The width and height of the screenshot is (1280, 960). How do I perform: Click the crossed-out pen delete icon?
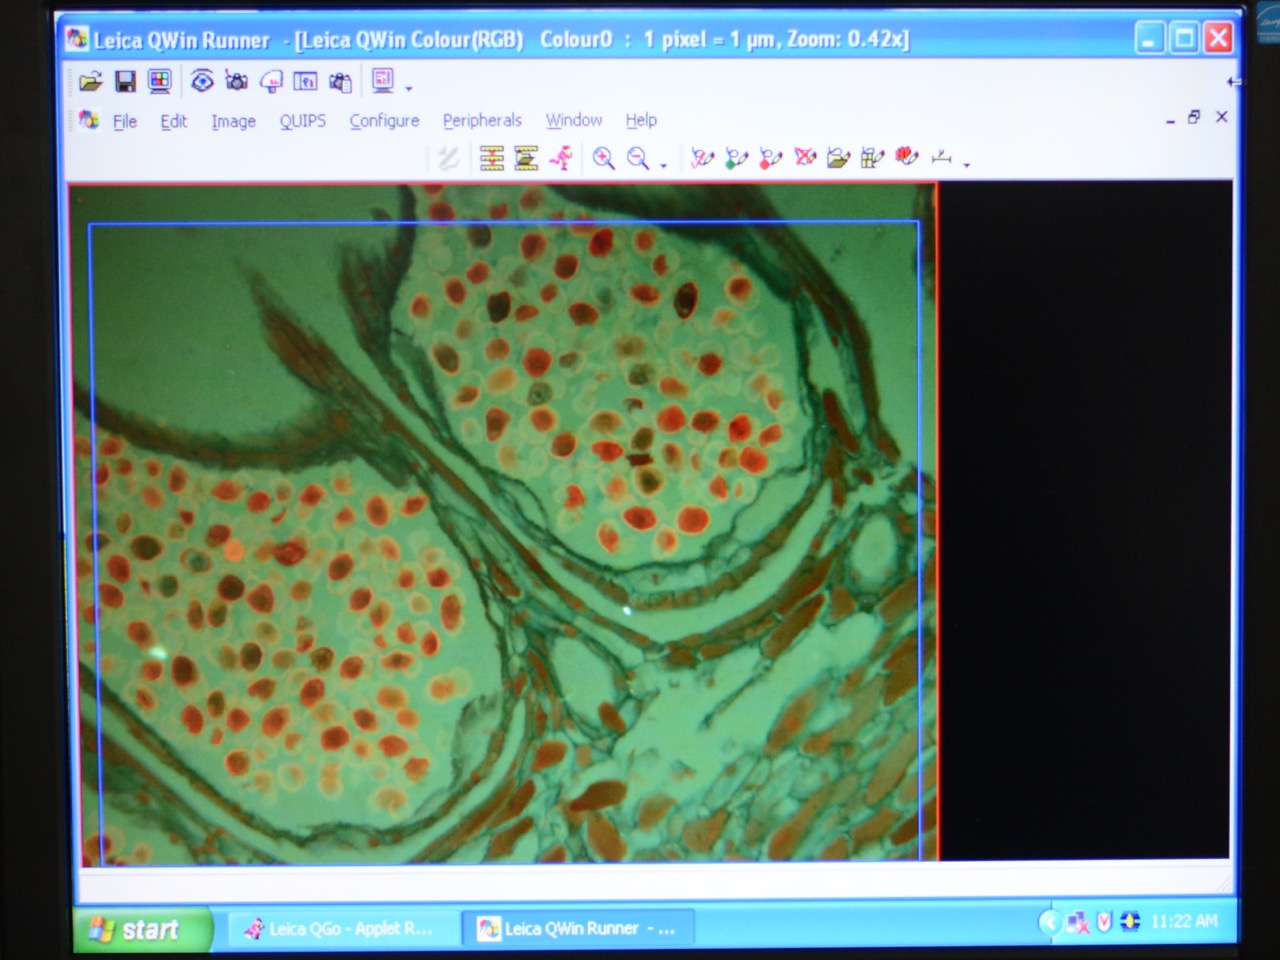pos(805,157)
